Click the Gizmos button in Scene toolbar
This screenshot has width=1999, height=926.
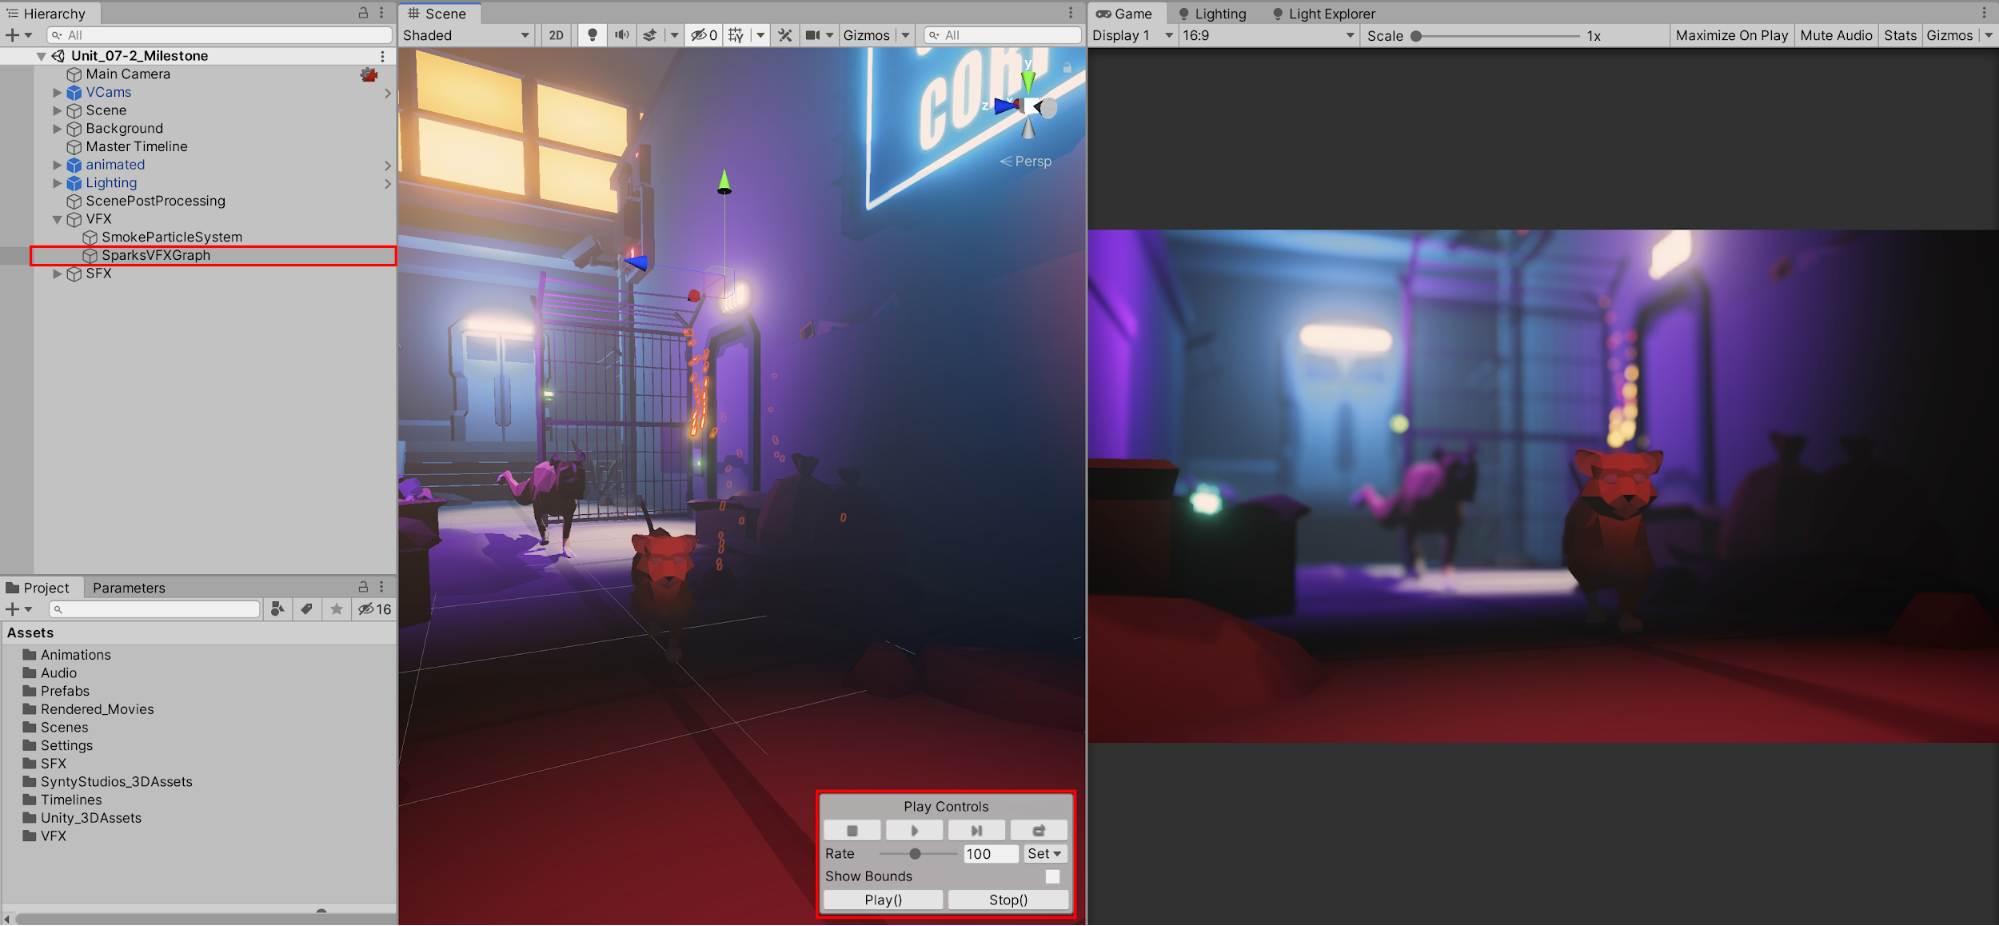point(866,35)
